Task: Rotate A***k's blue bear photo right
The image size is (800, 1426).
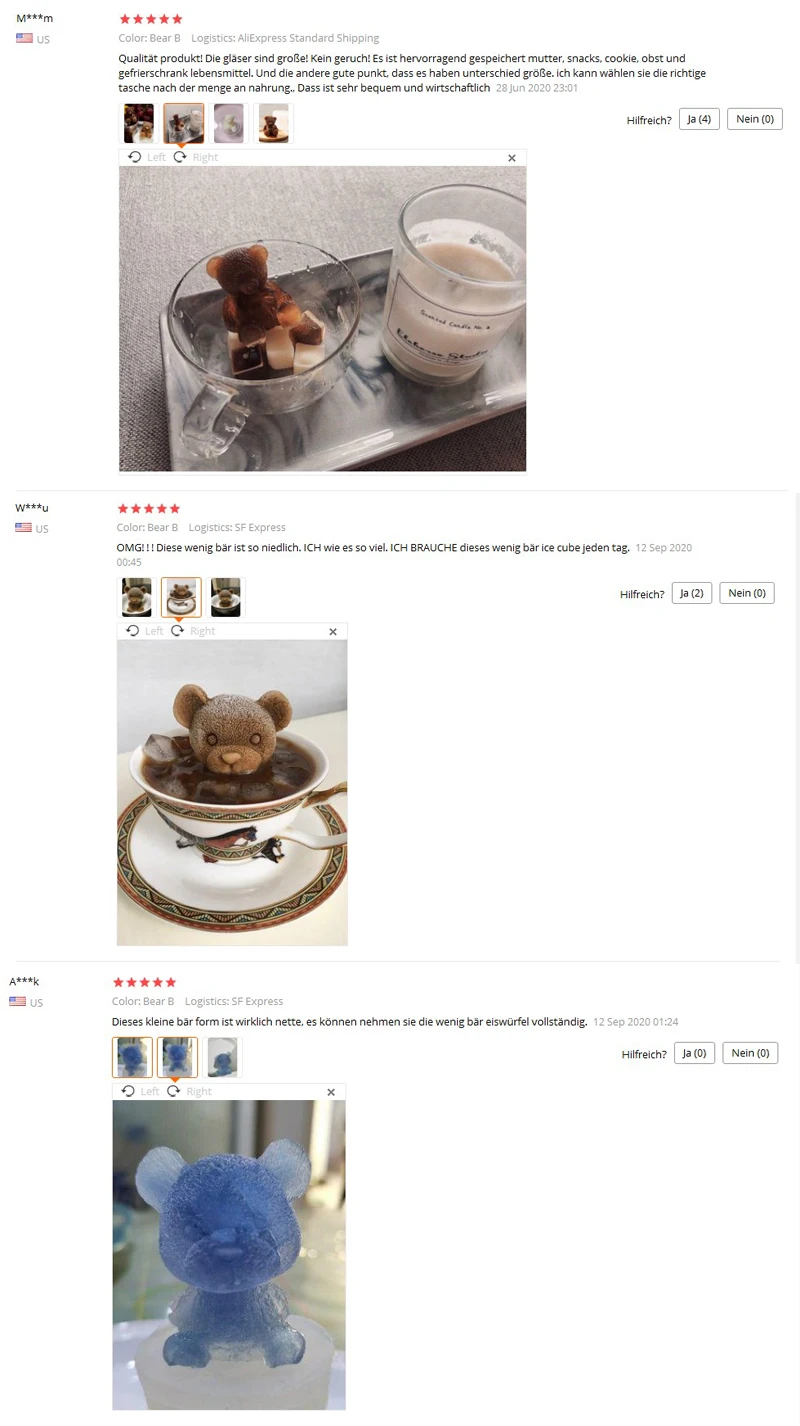Action: 189,1091
